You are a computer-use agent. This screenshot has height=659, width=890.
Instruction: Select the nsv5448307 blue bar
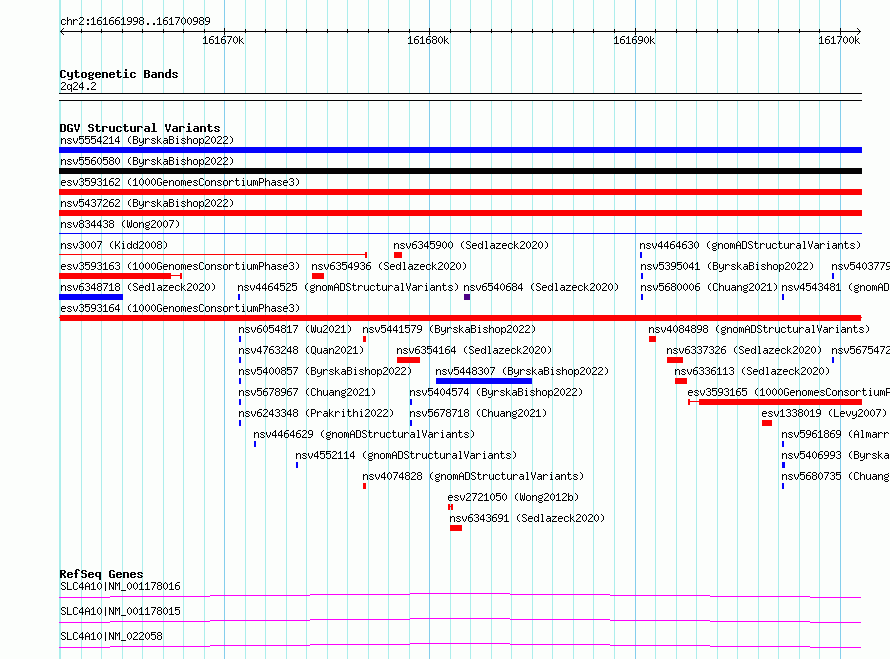click(x=484, y=381)
